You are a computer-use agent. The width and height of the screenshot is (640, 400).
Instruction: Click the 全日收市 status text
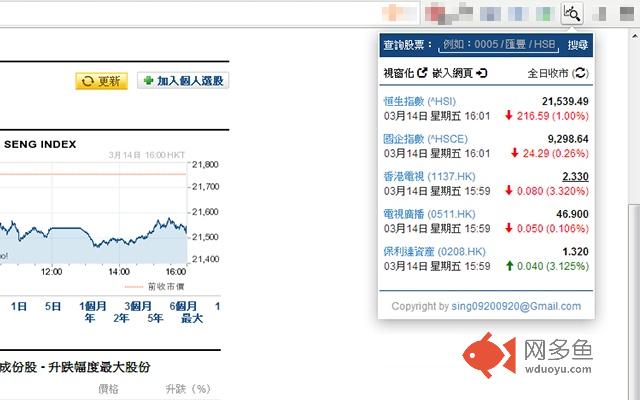tap(548, 73)
